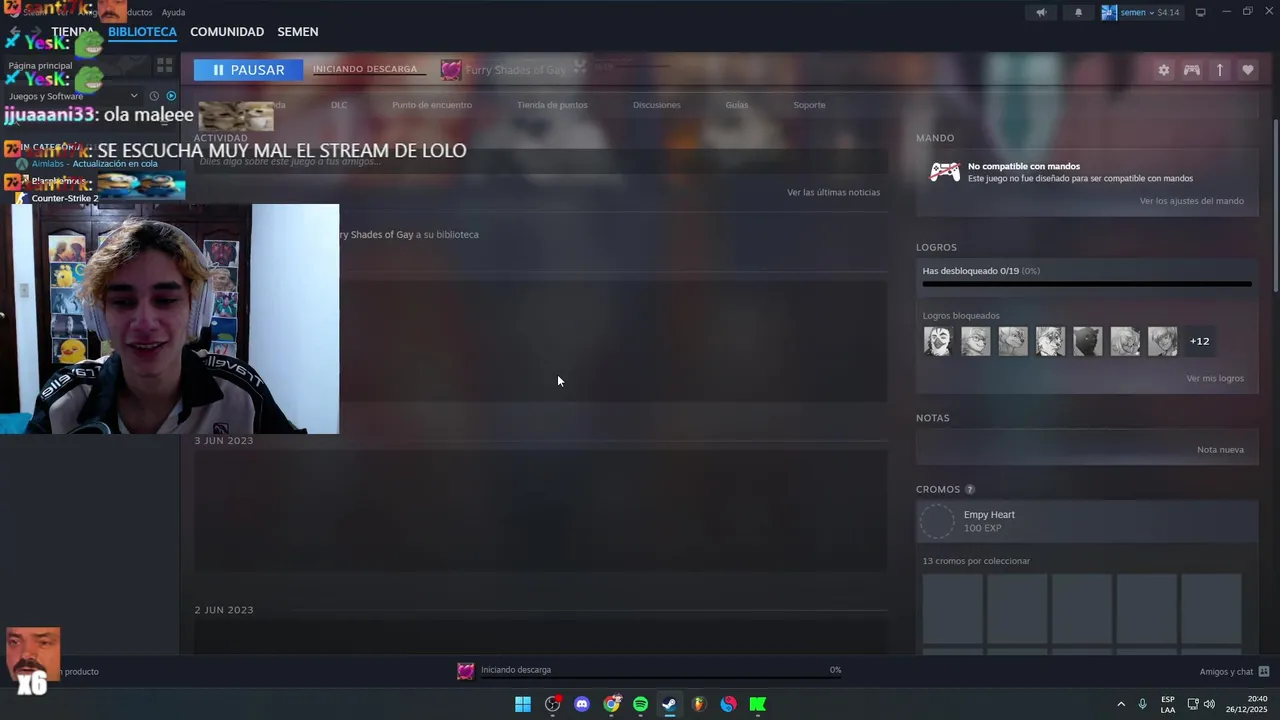Open the Discusiones tab

pyautogui.click(x=657, y=105)
